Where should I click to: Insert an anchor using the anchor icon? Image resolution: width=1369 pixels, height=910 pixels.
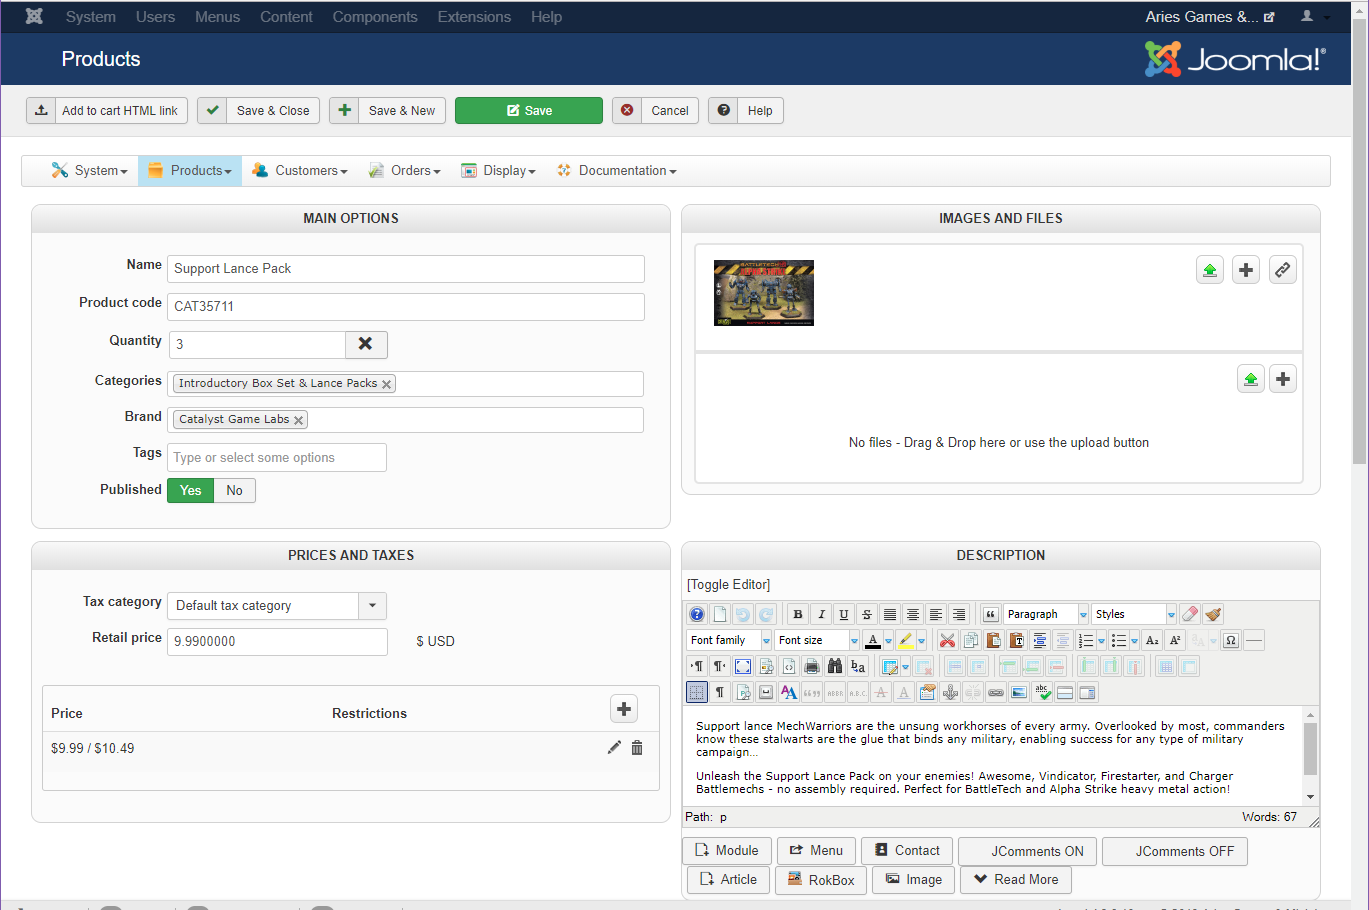pos(950,692)
